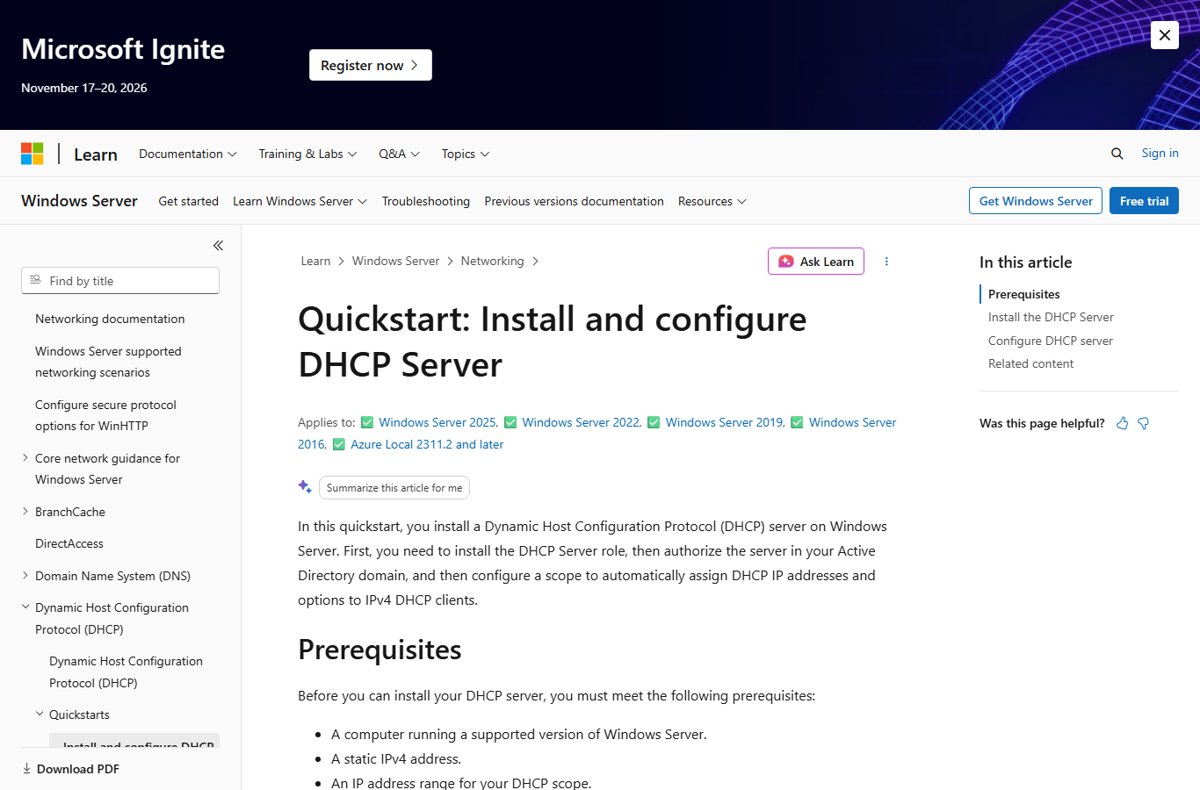Click Register now for Microsoft Ignite
The image size is (1200, 790).
pyautogui.click(x=370, y=65)
